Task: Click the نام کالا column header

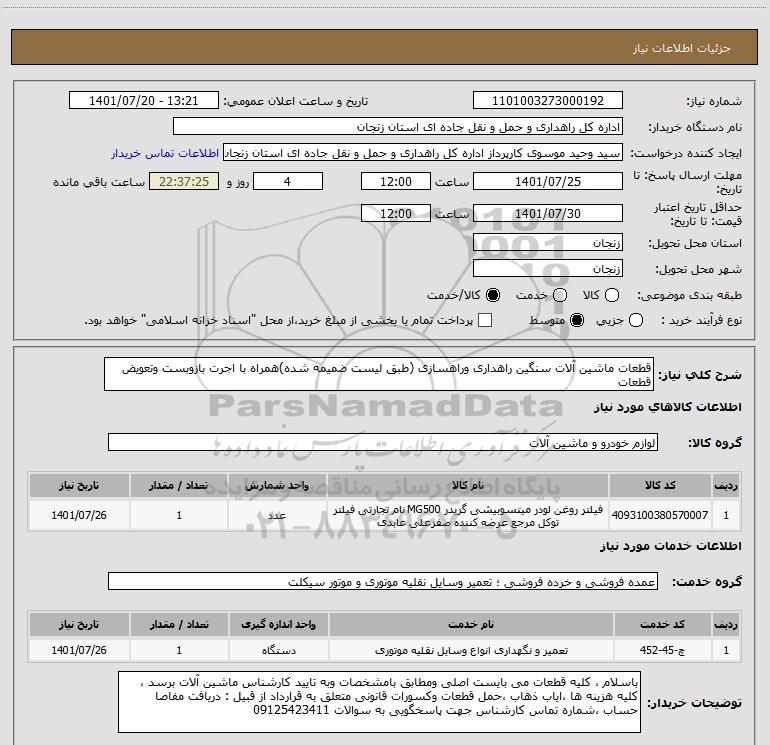Action: 468,485
